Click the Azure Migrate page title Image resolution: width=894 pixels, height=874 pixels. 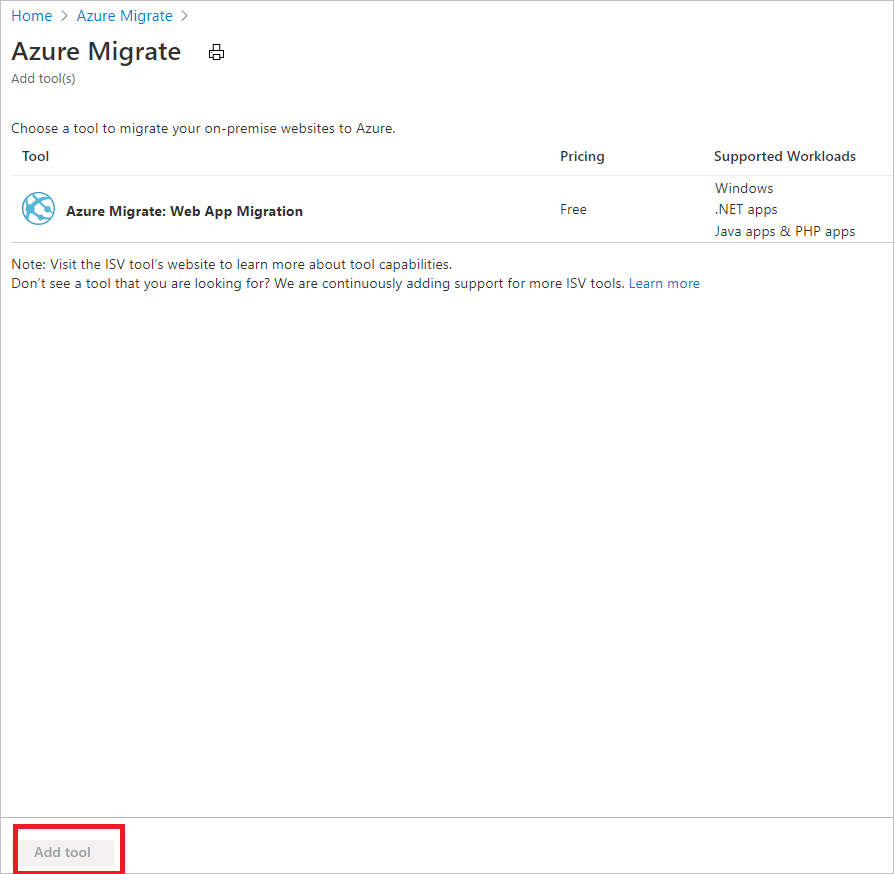pyautogui.click(x=96, y=52)
